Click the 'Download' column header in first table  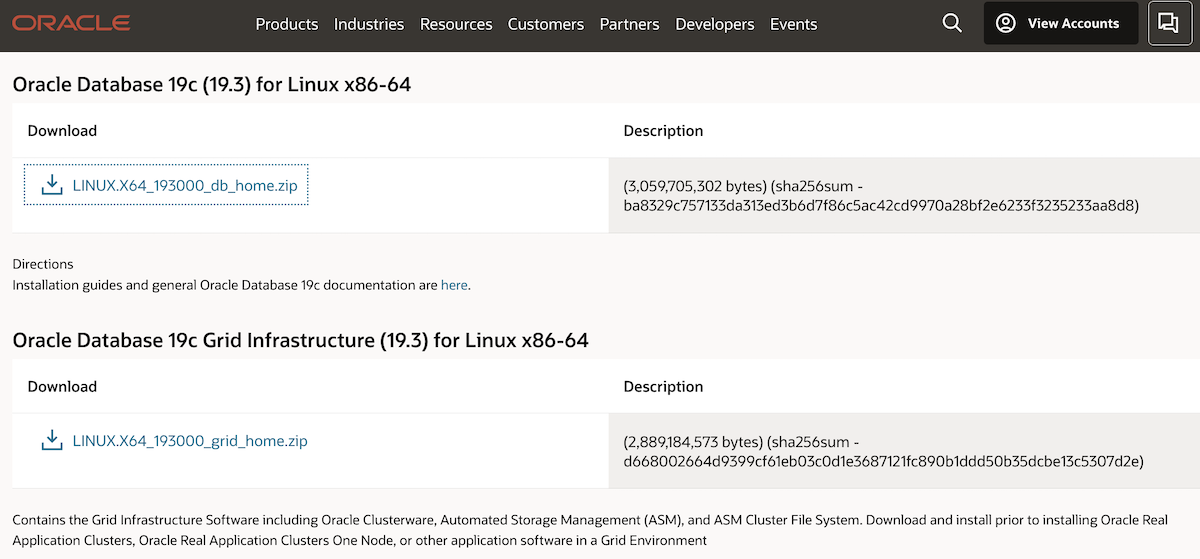pos(62,131)
